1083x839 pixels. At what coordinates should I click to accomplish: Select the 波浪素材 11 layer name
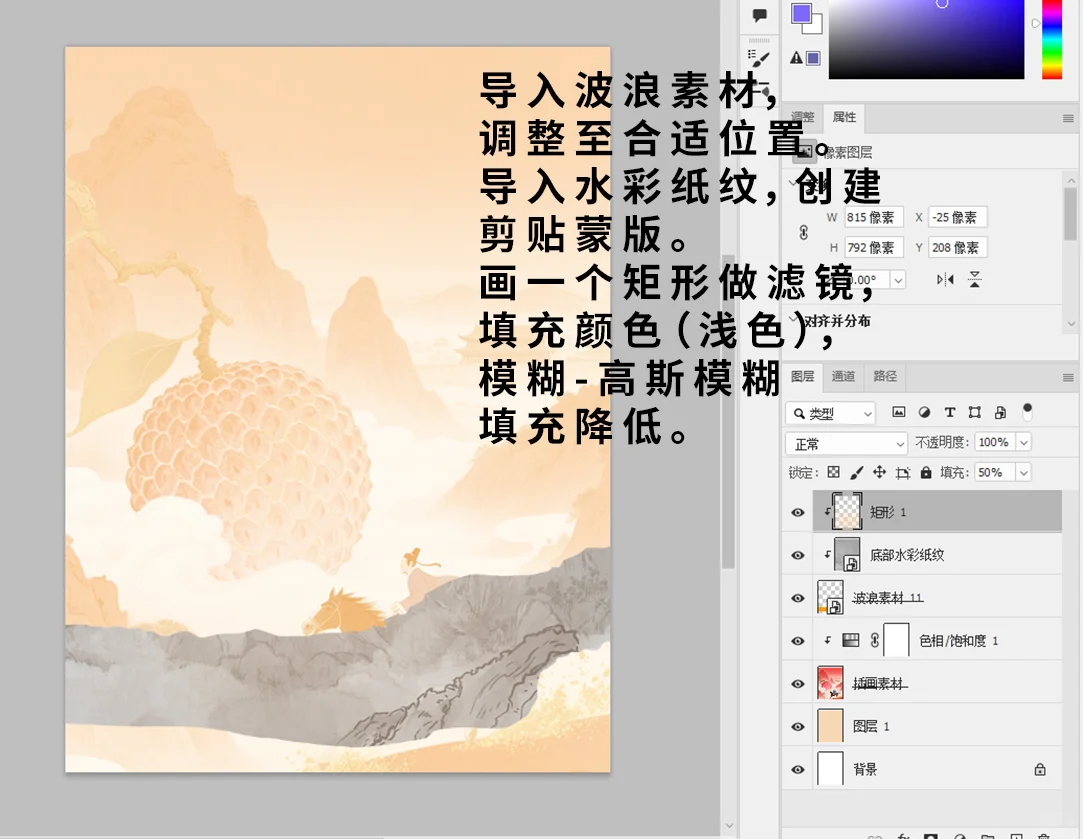tap(888, 597)
